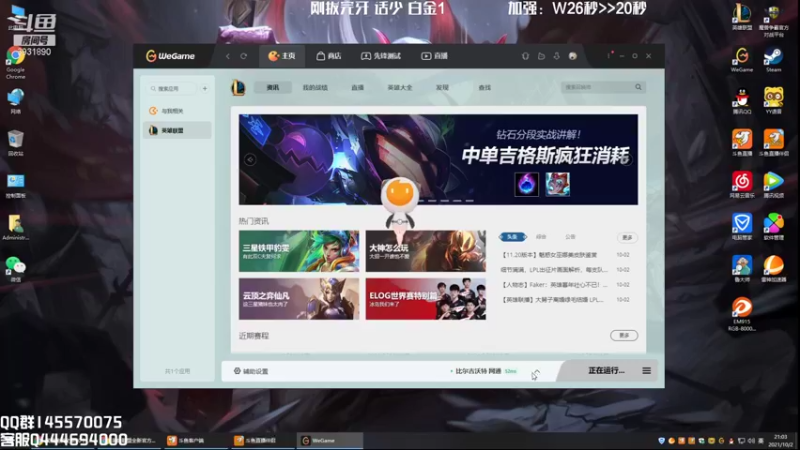800x450 pixels.
Task: Open the 网易云音乐 desktop shortcut
Action: (742, 185)
